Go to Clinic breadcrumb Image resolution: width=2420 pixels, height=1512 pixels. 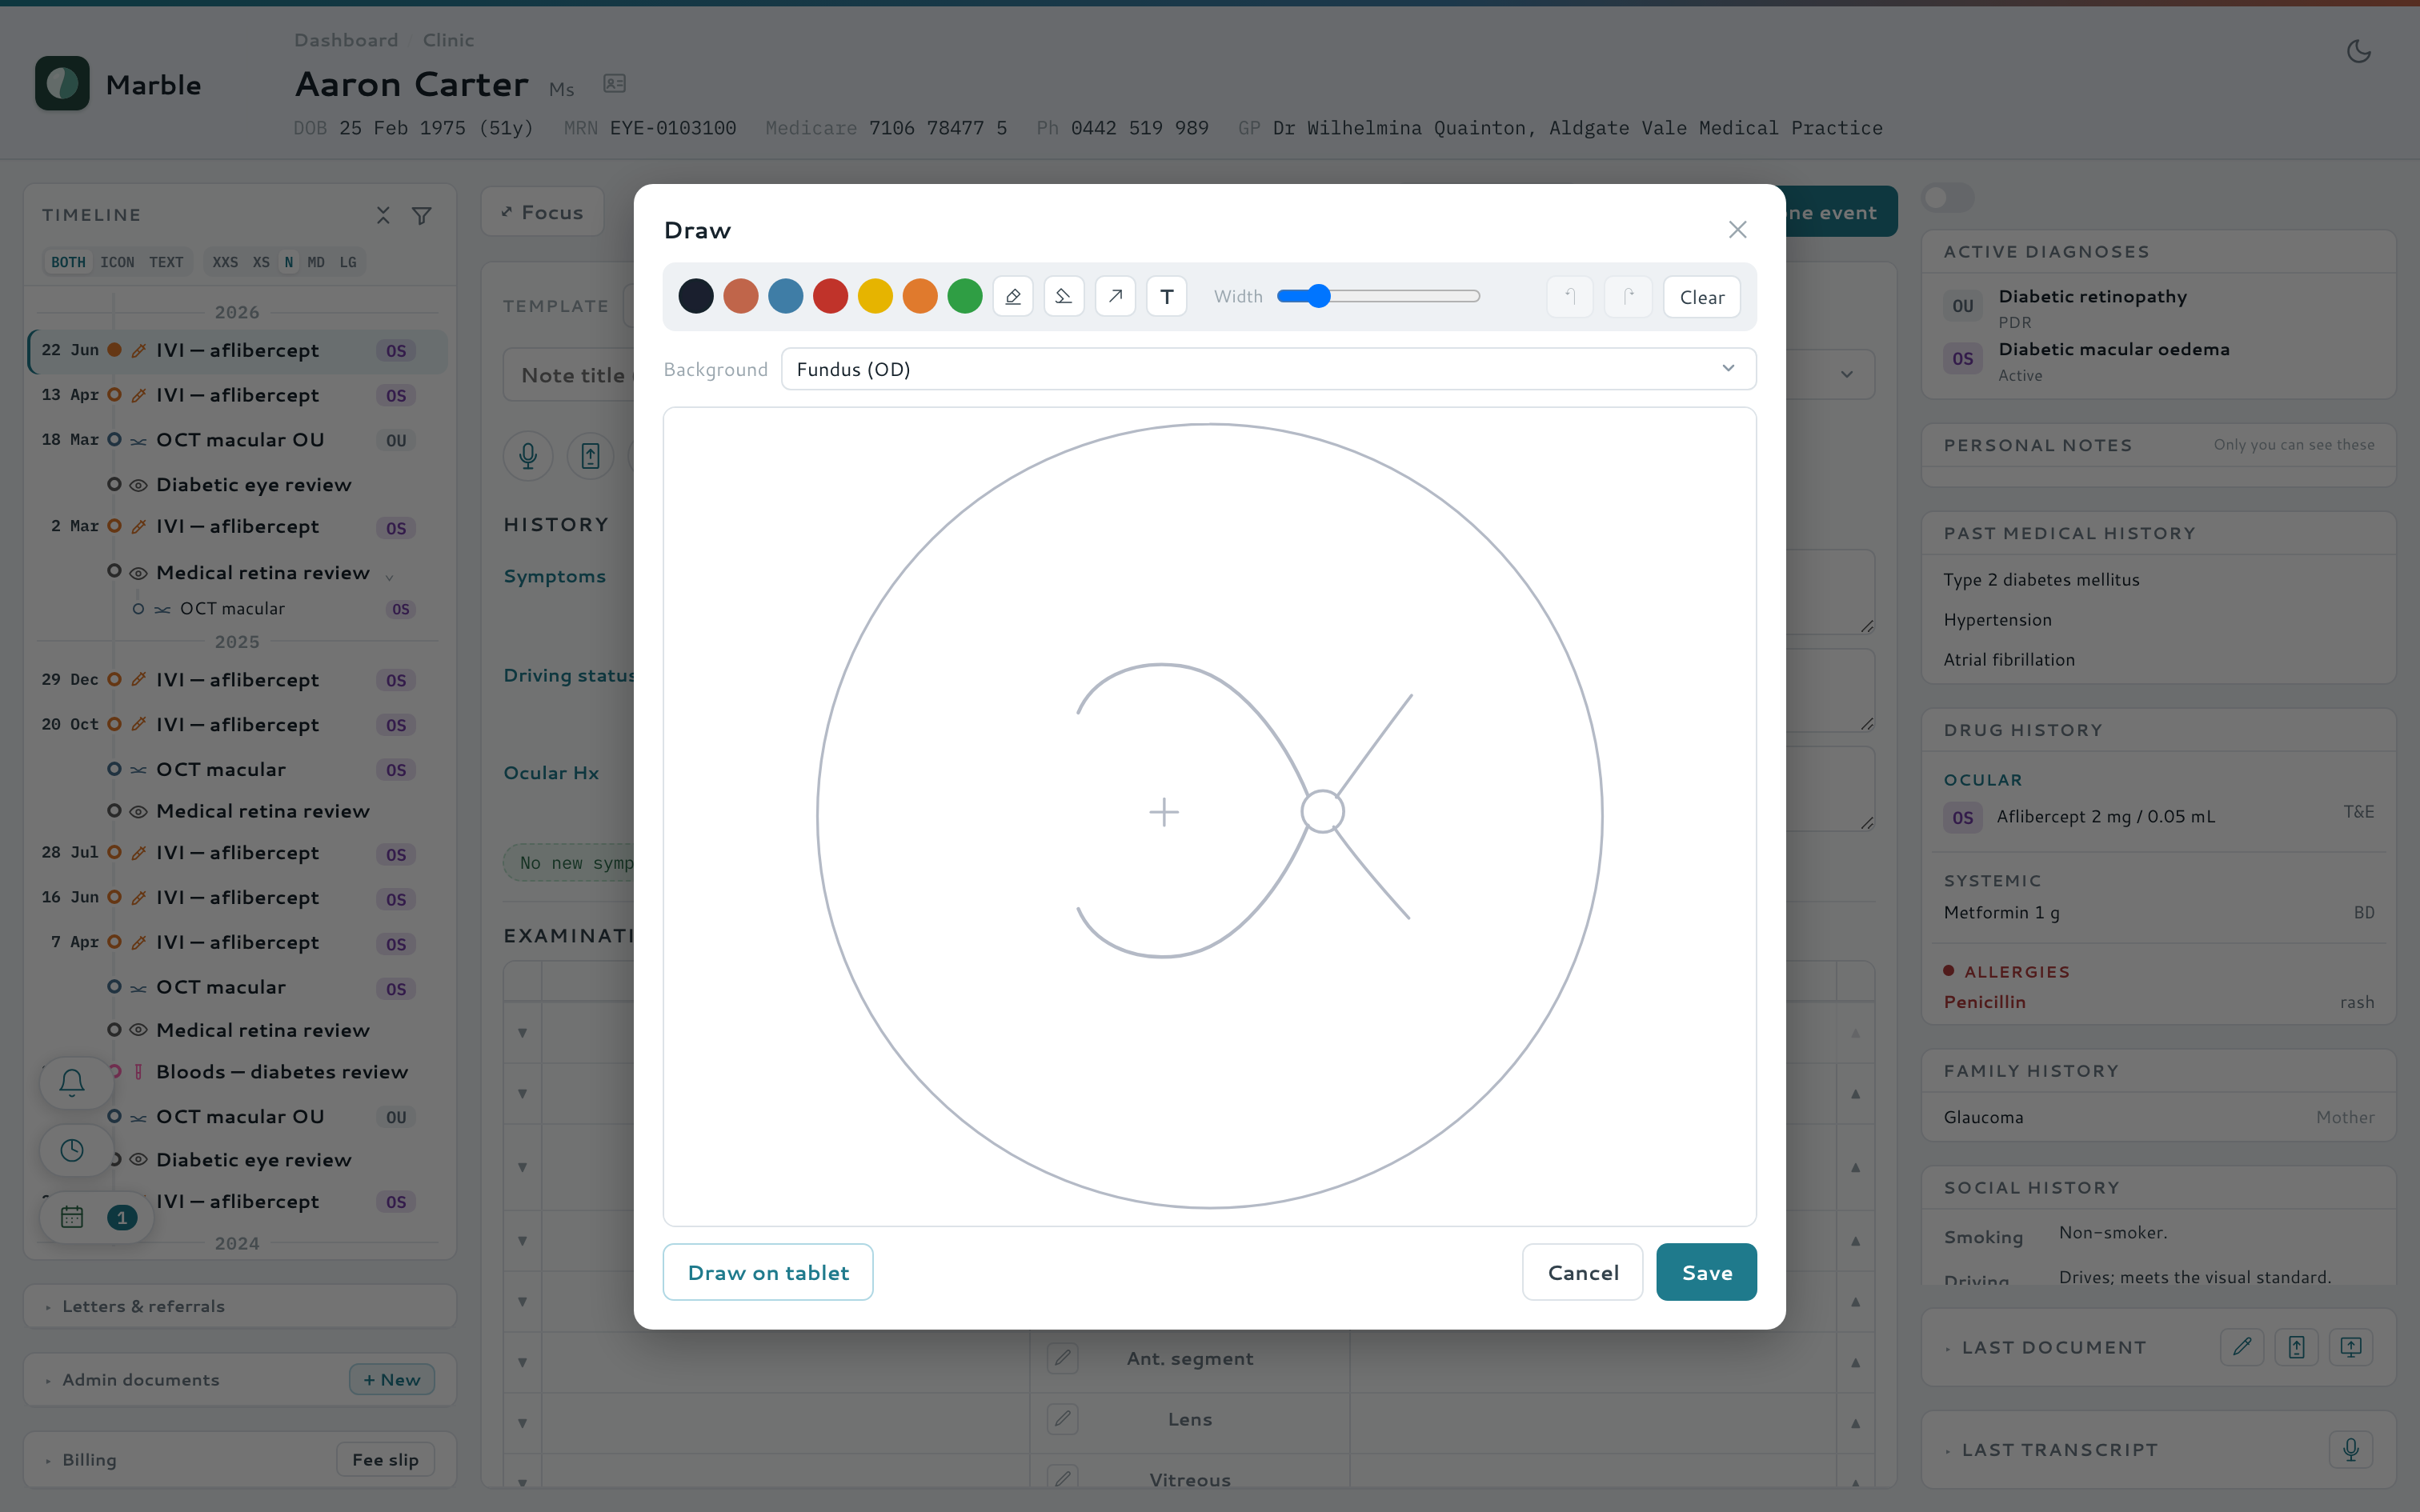pyautogui.click(x=448, y=40)
